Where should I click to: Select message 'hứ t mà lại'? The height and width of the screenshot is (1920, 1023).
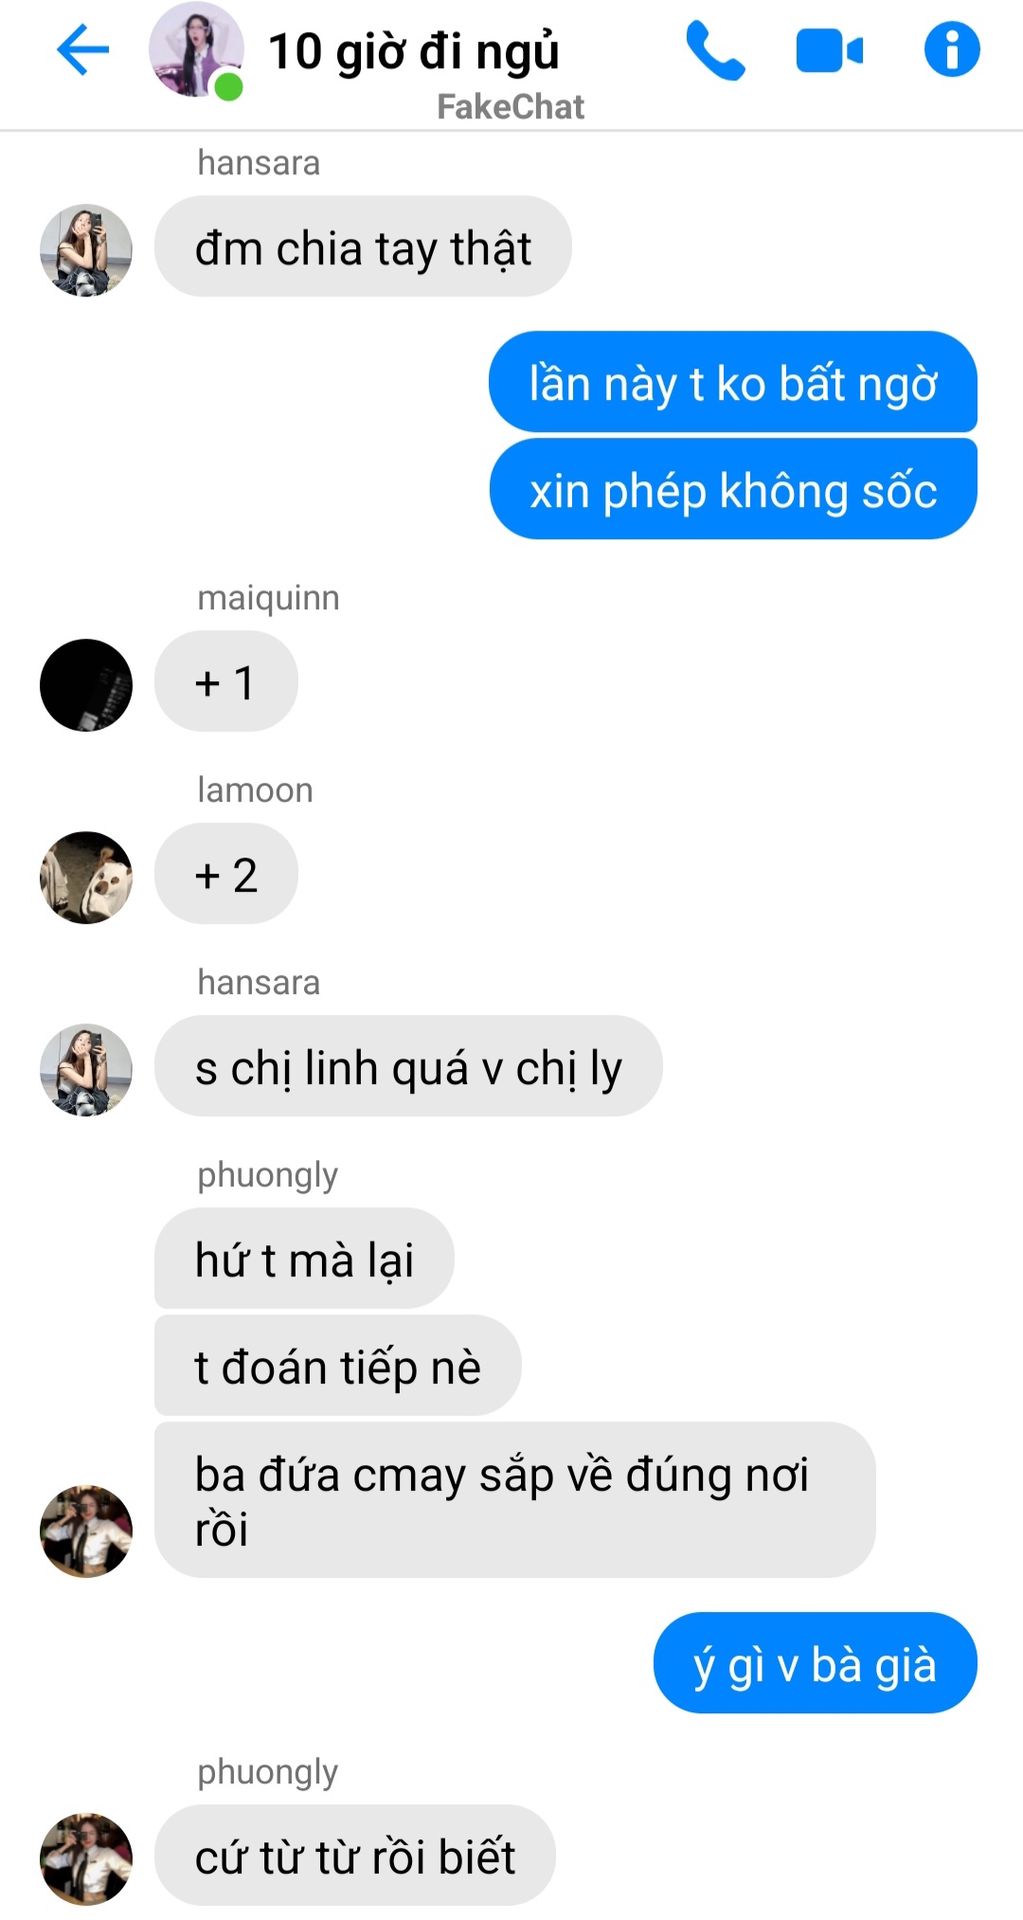pyautogui.click(x=304, y=1258)
